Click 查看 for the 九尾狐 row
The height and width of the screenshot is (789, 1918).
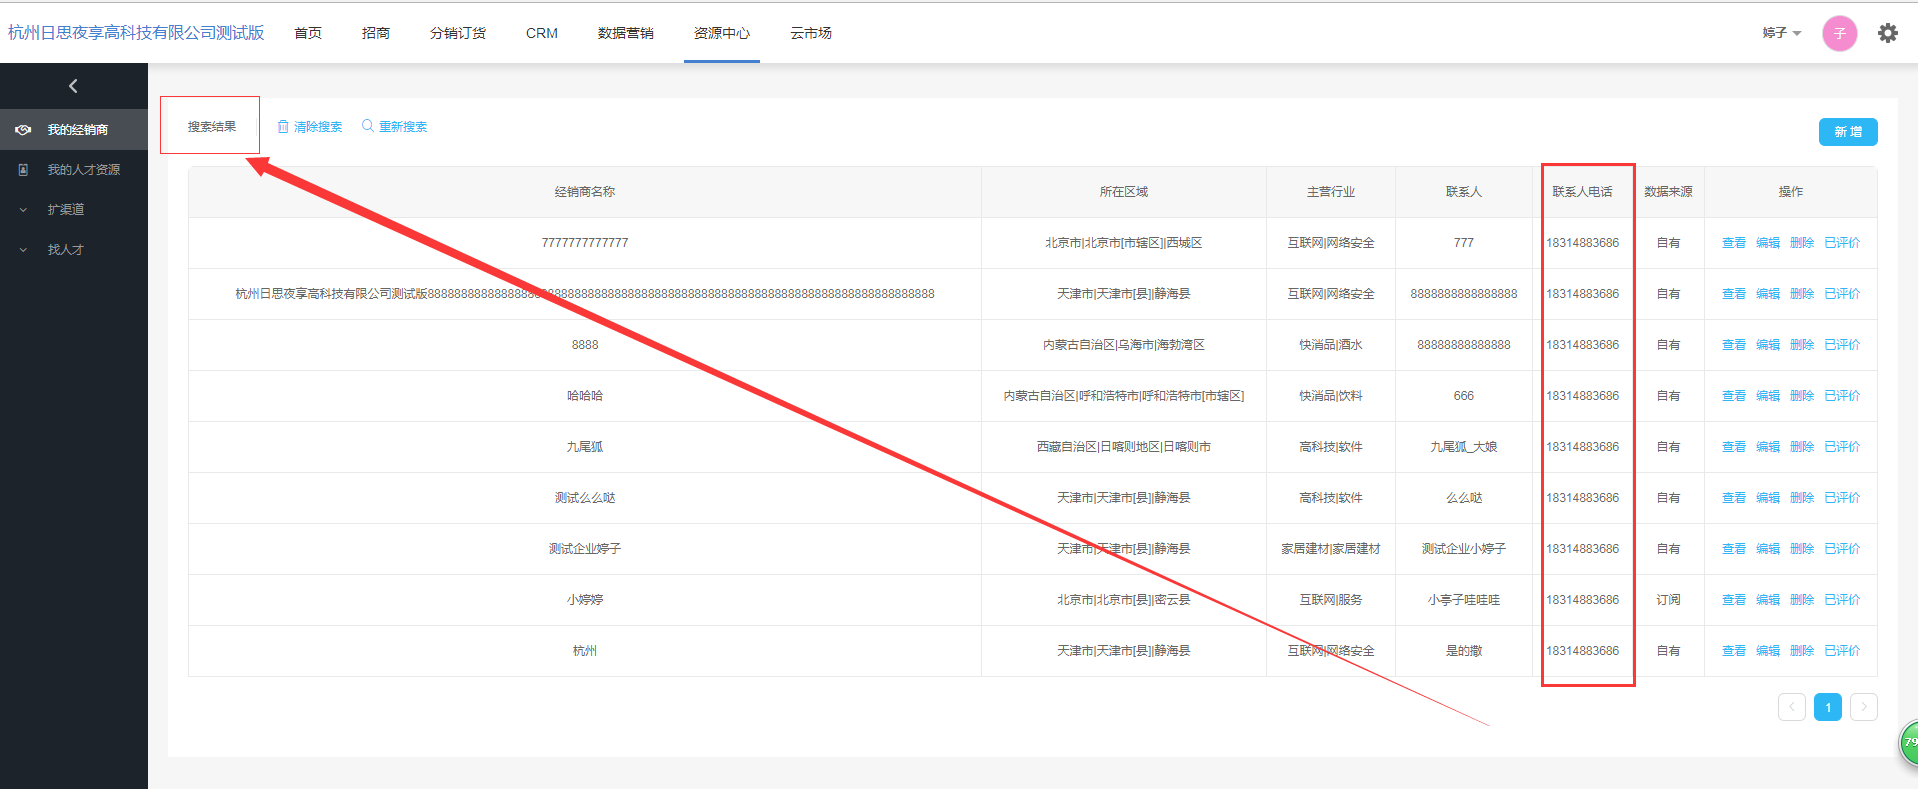click(x=1733, y=447)
